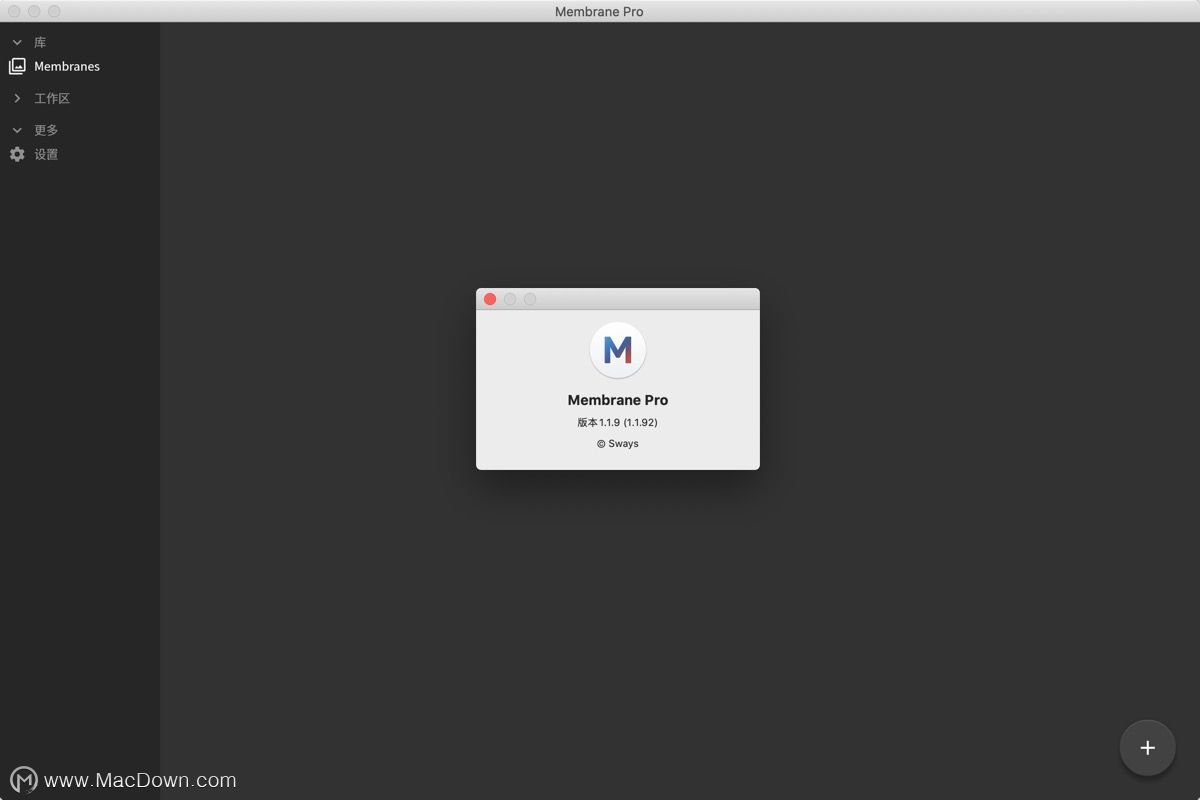Click the Membranes library icon in sidebar
Image resolution: width=1200 pixels, height=800 pixels.
(17, 66)
